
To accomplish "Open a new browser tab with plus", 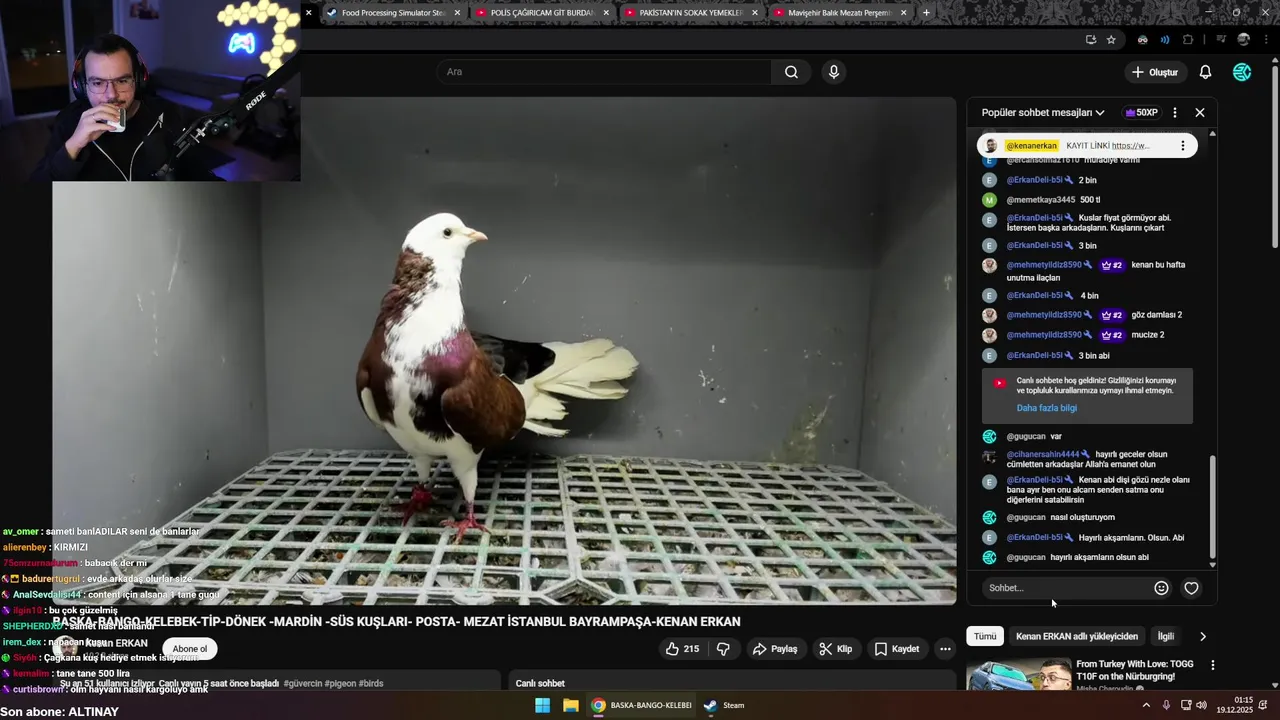I will (x=926, y=13).
